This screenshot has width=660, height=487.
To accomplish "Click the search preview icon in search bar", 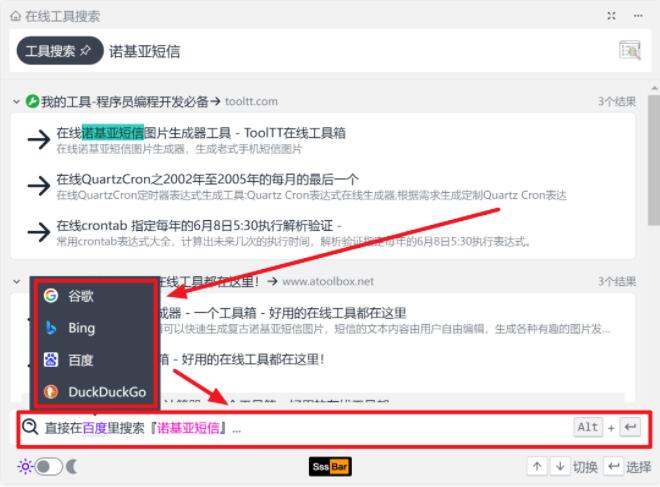I will click(629, 51).
